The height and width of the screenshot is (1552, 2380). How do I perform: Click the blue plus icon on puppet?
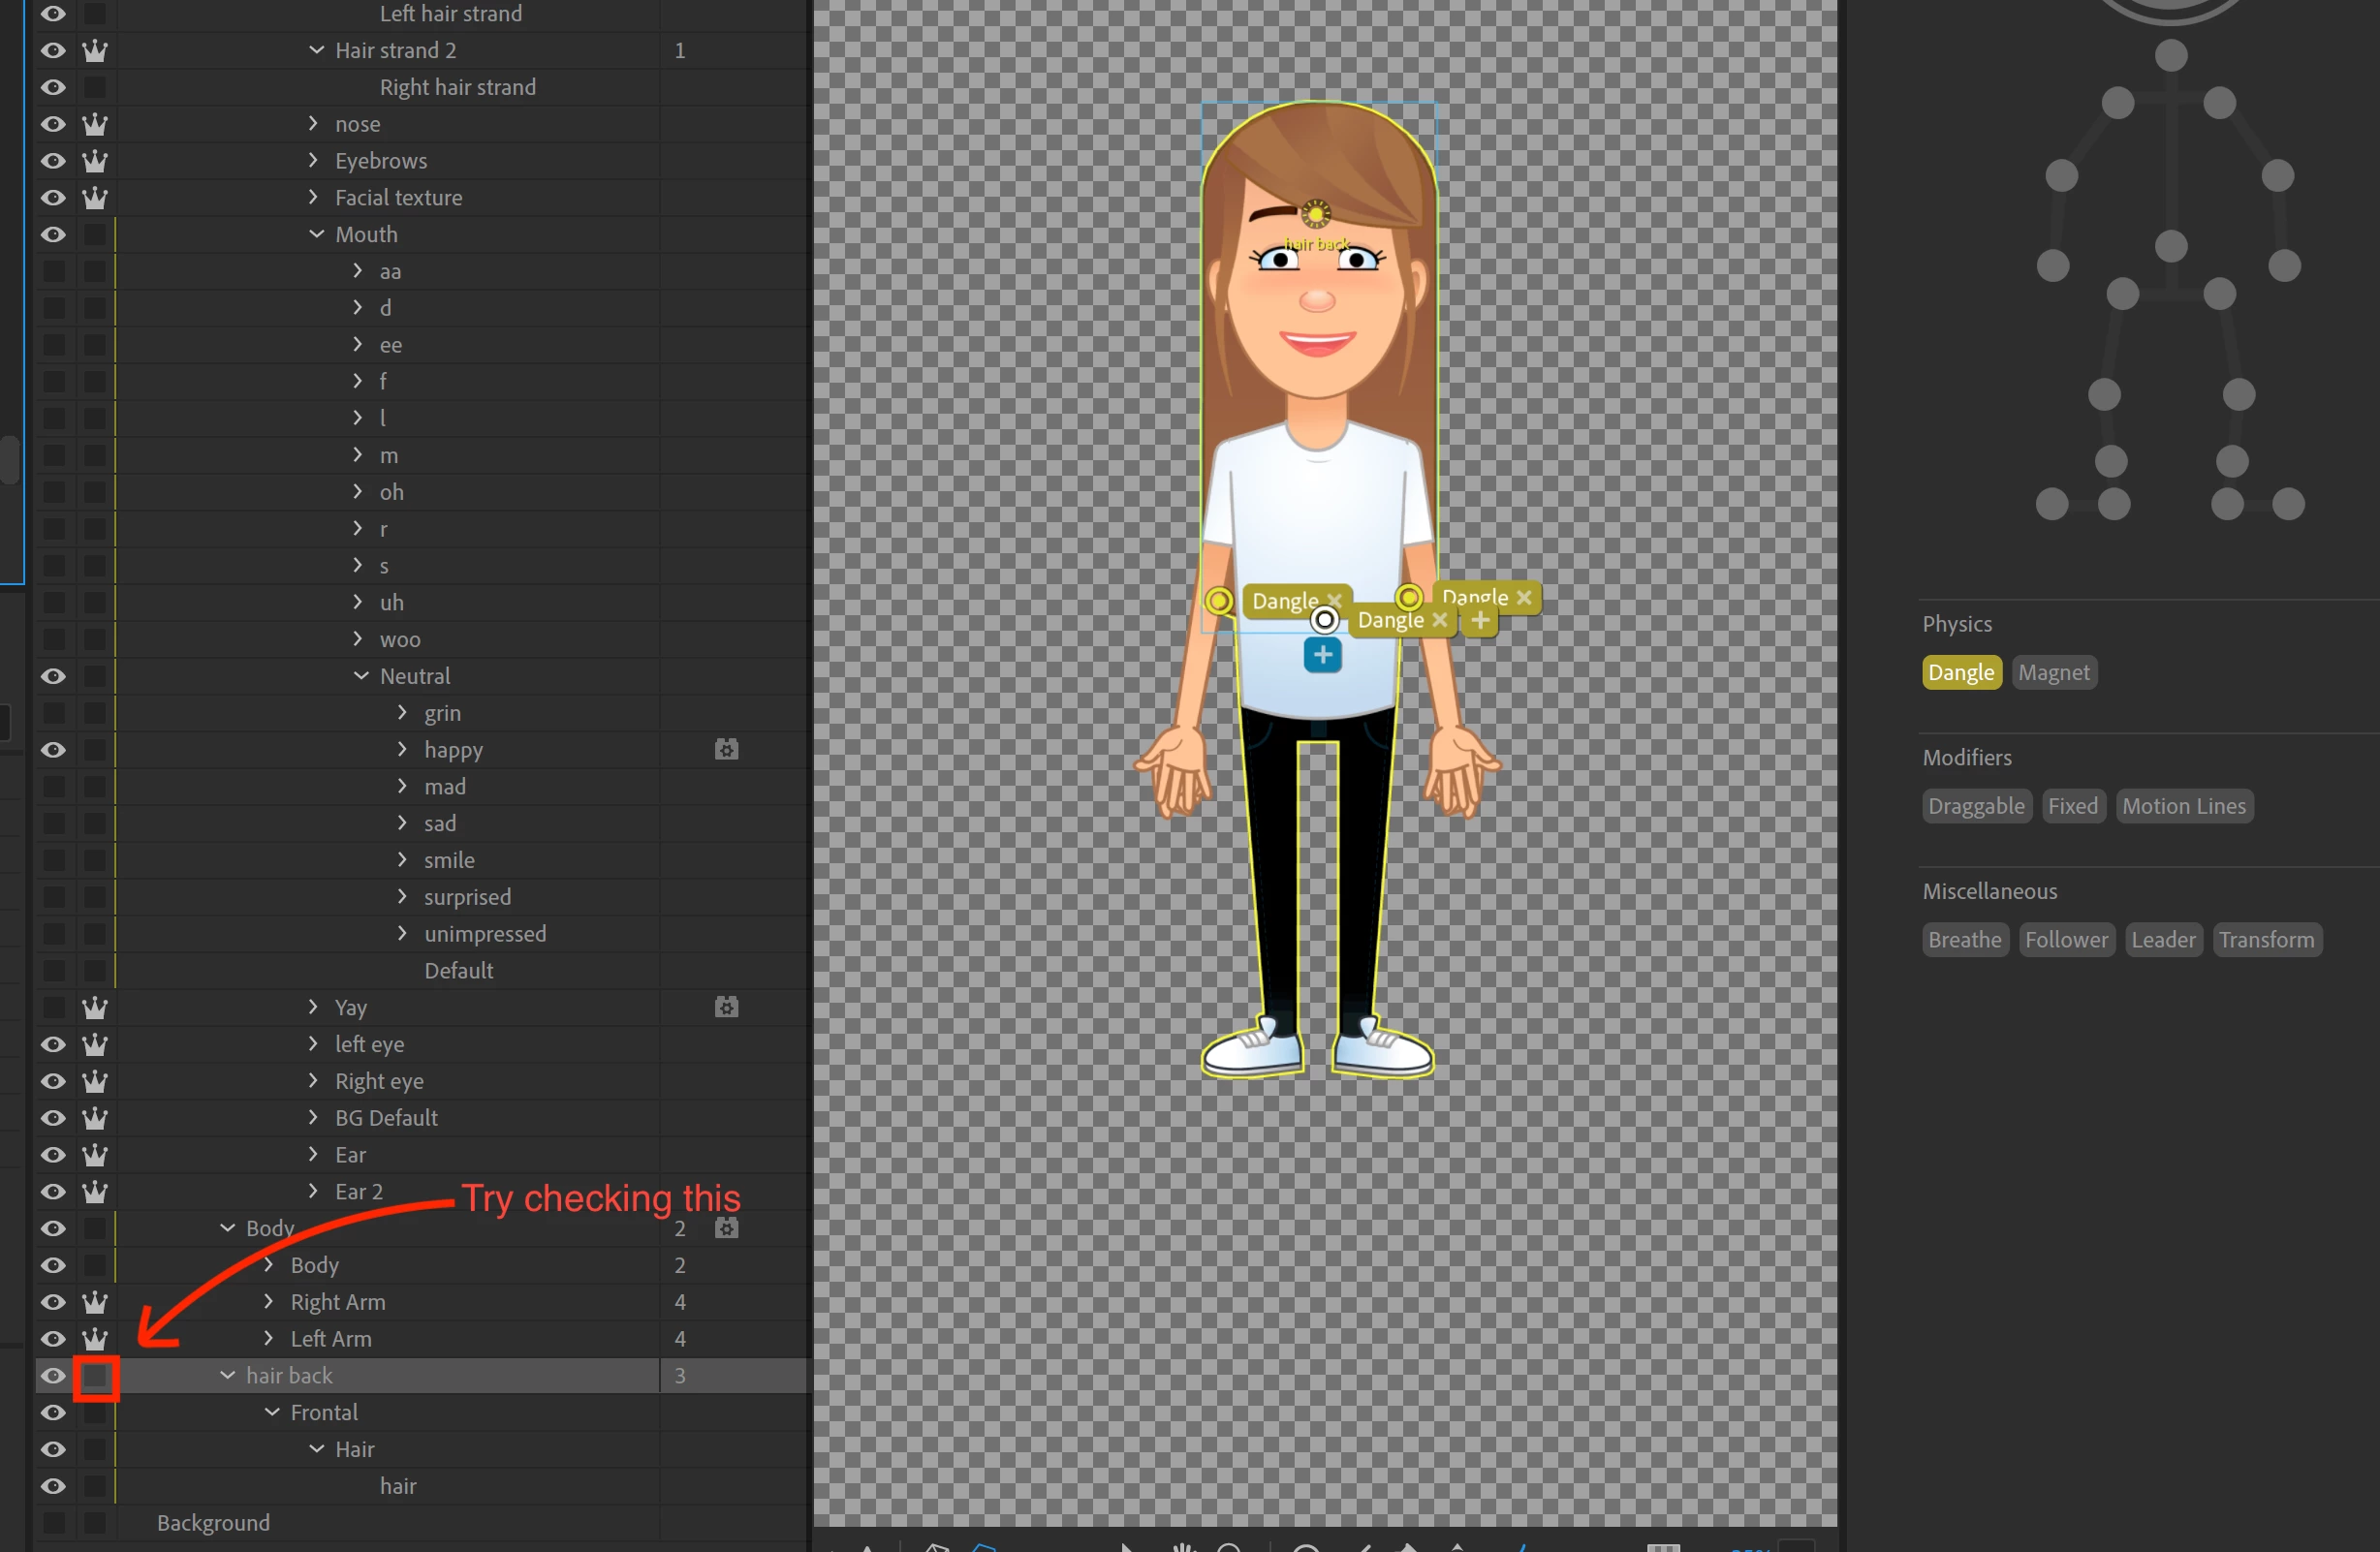1322,655
